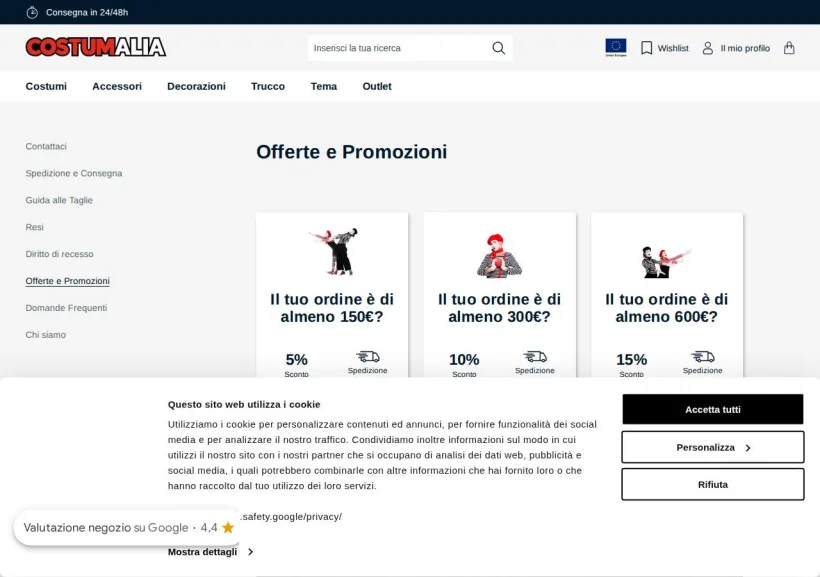This screenshot has height=577, width=820.
Task: Expand Mostra dettagli in cookie banner
Action: (210, 552)
